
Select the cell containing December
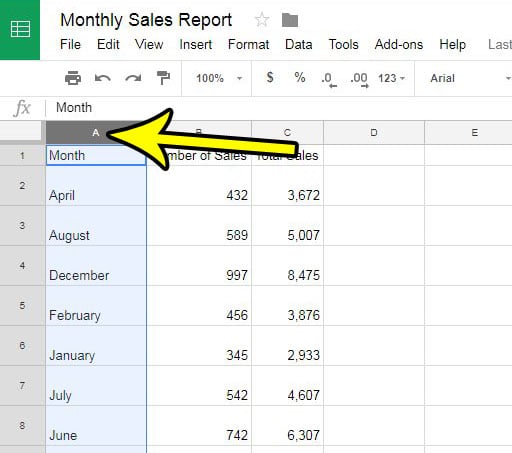[96, 266]
